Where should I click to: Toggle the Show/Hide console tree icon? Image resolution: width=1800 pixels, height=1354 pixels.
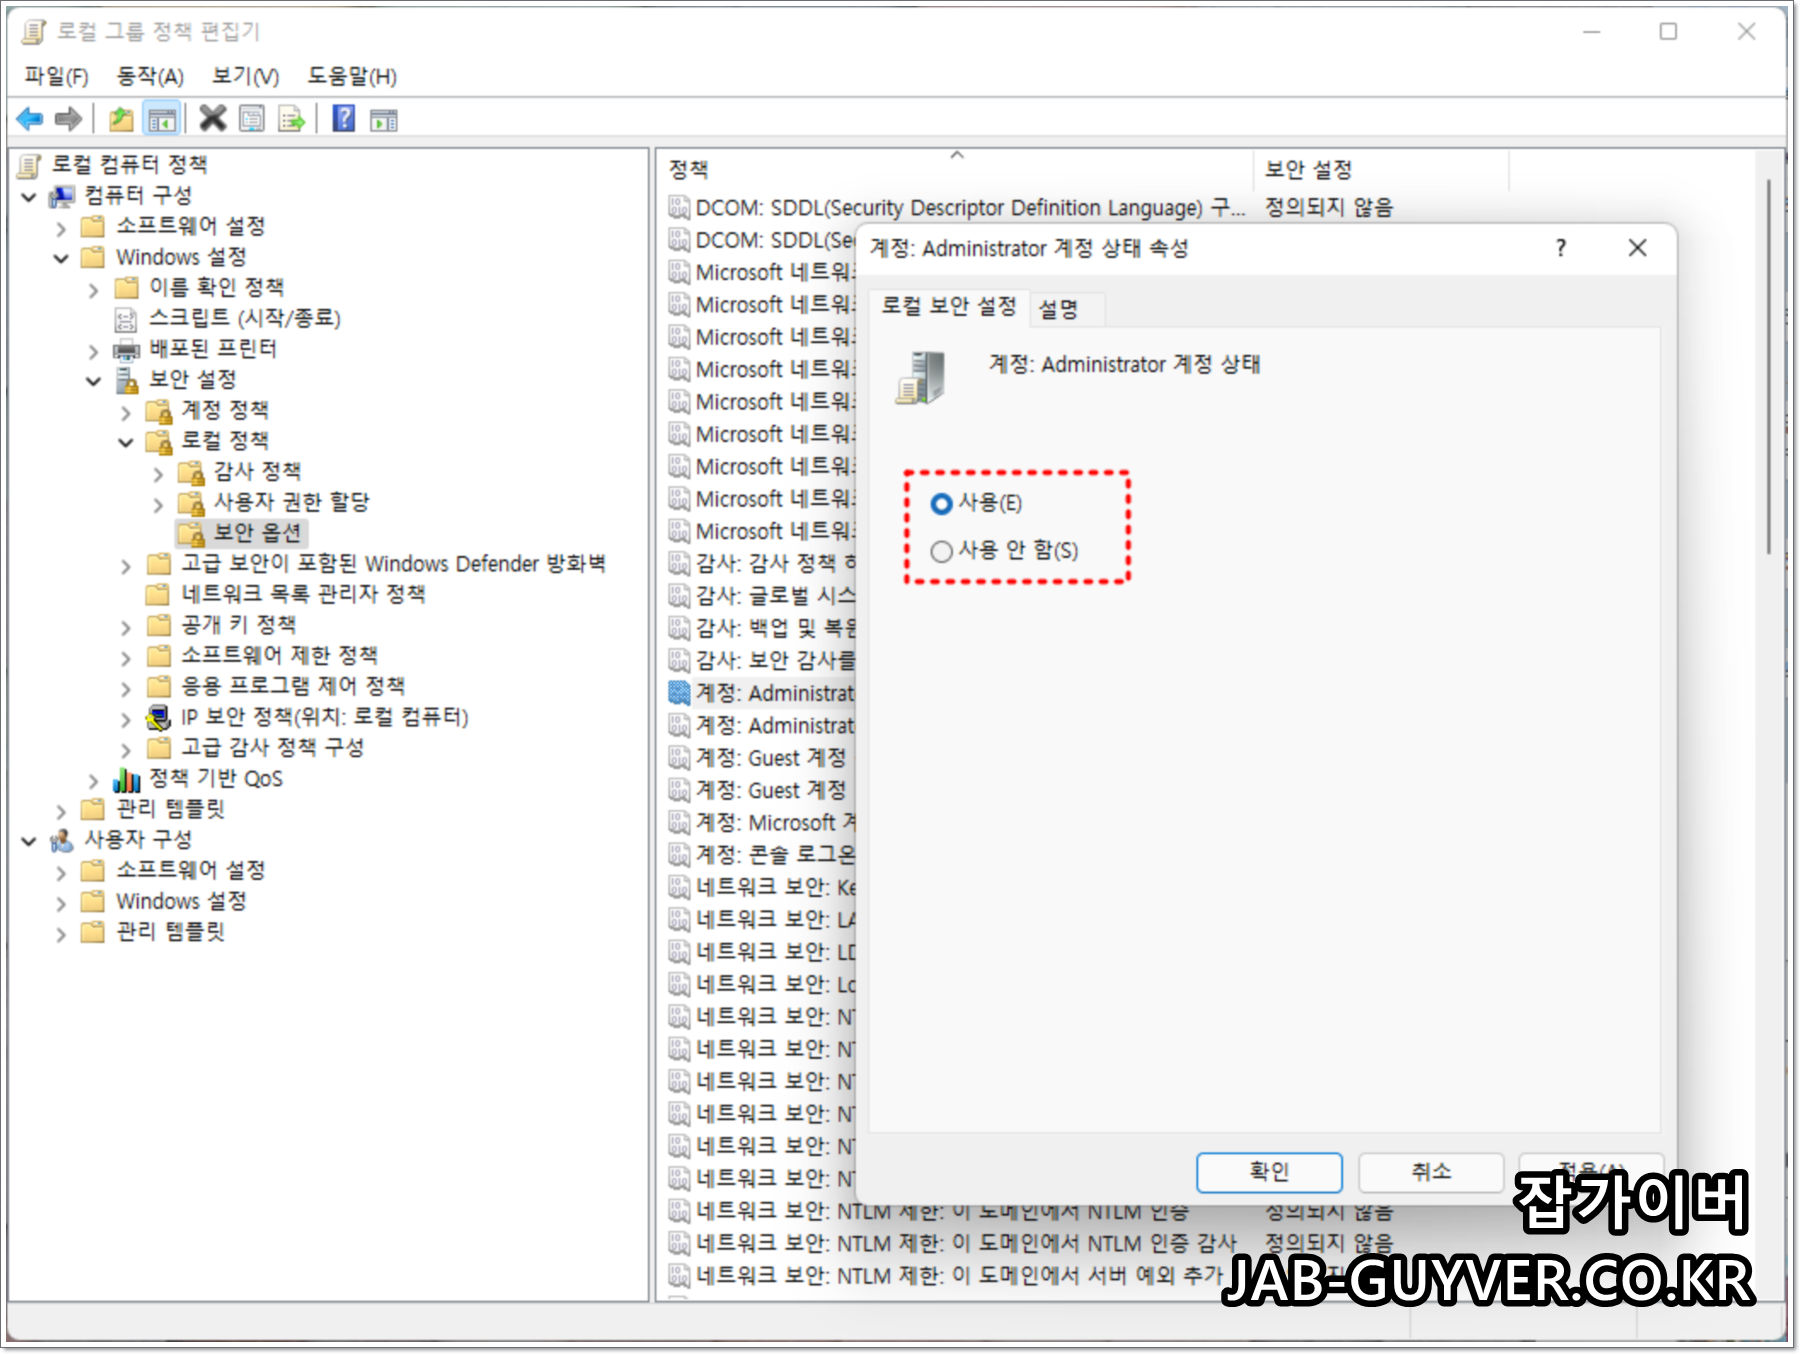[x=162, y=119]
